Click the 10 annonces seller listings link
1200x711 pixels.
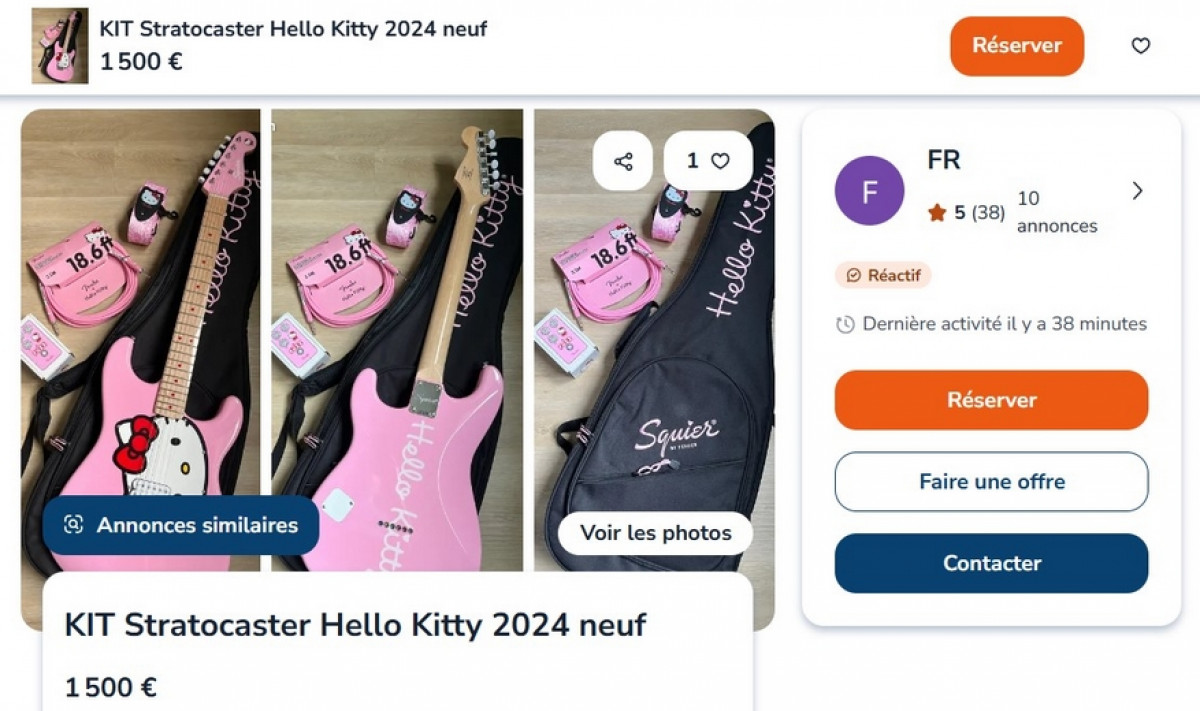1056,212
